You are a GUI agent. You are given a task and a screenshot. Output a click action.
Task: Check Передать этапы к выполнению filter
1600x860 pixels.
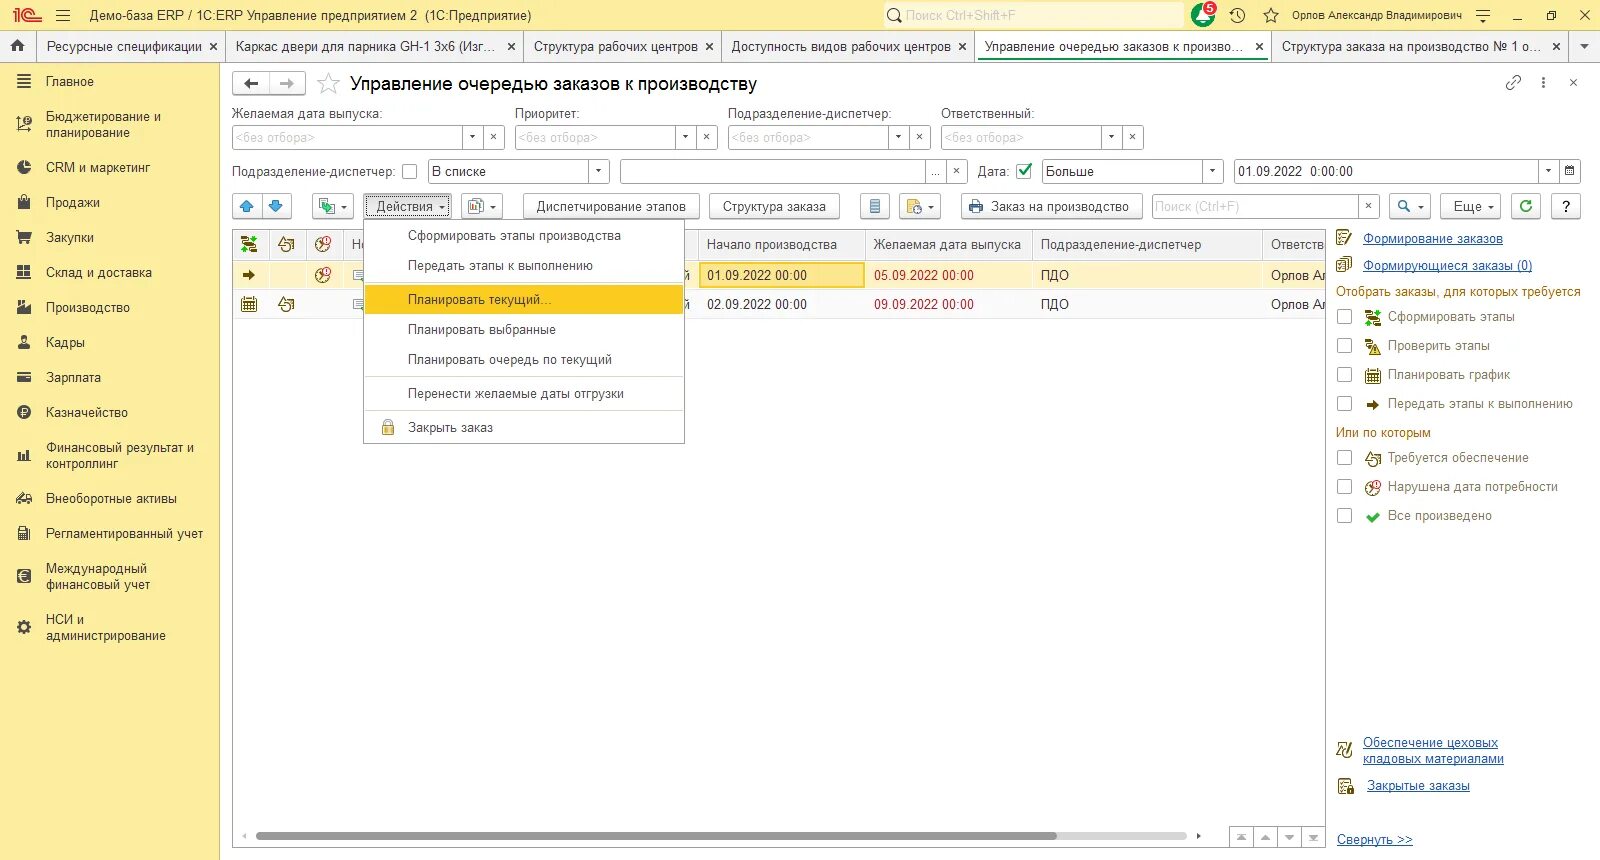[x=1345, y=404]
